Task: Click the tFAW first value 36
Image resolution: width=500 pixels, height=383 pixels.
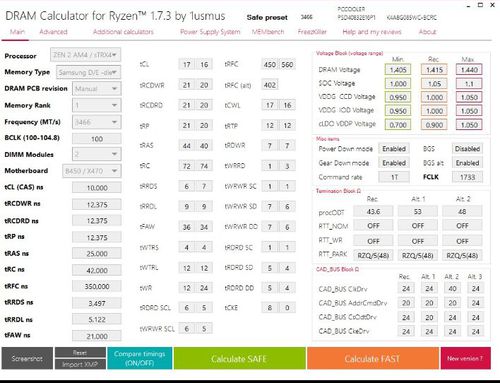Action: pos(187,227)
